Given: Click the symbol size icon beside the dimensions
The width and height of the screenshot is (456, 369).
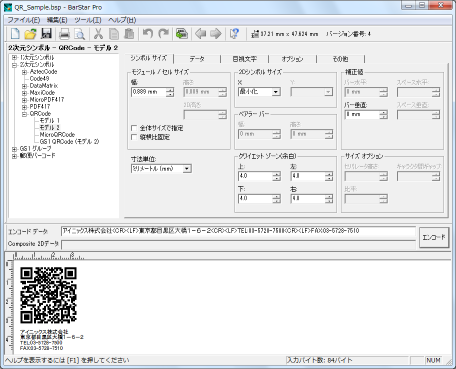Looking at the screenshot, I should tap(255, 34).
